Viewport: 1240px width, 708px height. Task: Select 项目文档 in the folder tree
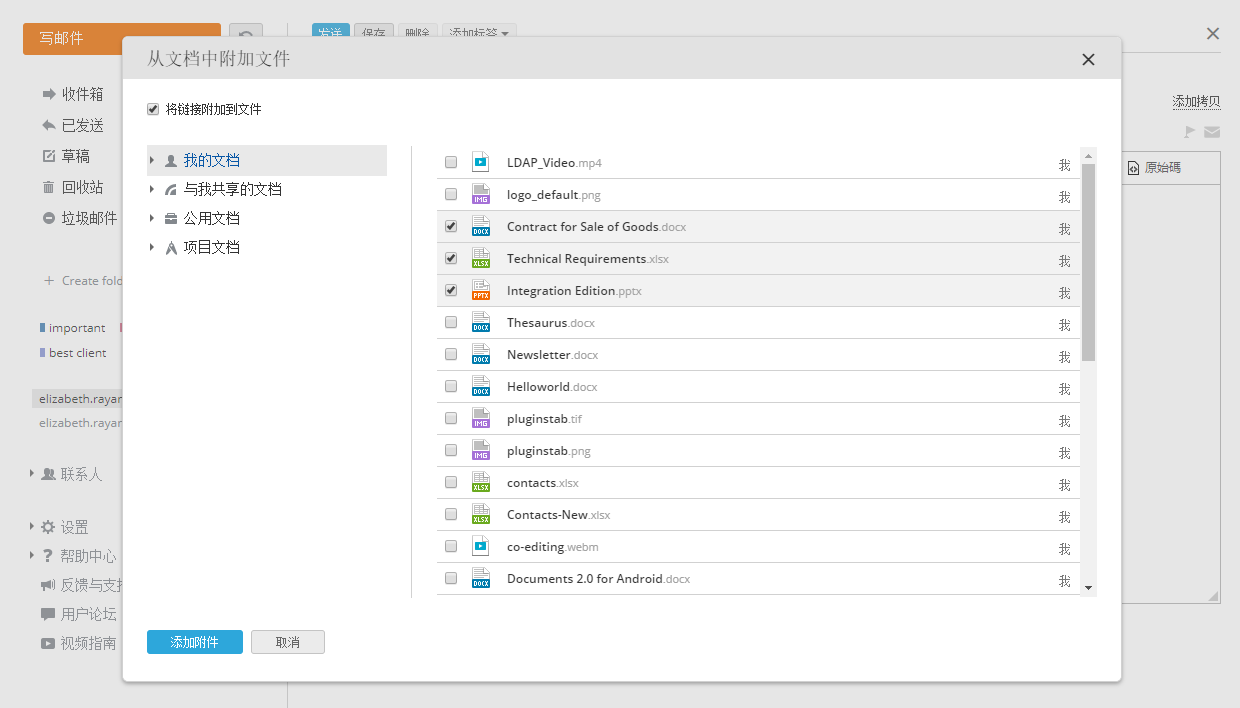click(x=211, y=247)
